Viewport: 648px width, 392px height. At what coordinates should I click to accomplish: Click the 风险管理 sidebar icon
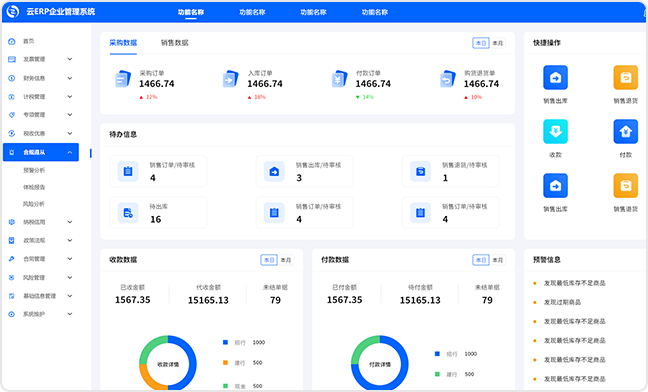click(x=12, y=278)
